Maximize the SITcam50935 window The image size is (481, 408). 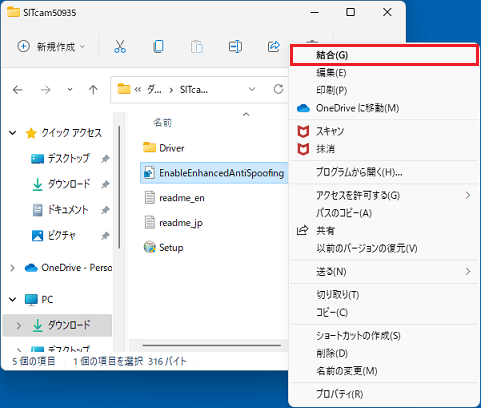coord(350,13)
